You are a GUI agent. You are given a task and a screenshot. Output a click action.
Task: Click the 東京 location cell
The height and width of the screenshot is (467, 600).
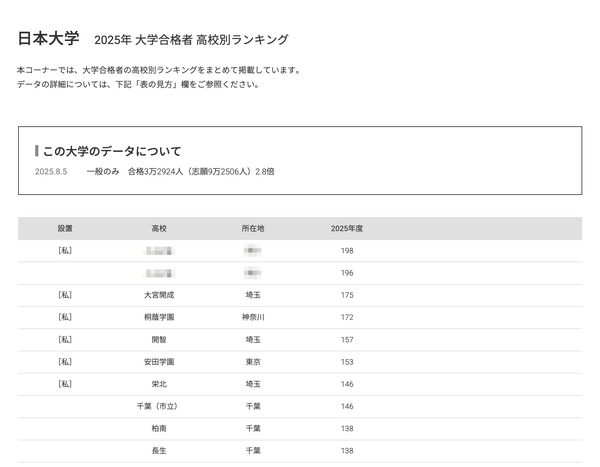click(253, 361)
